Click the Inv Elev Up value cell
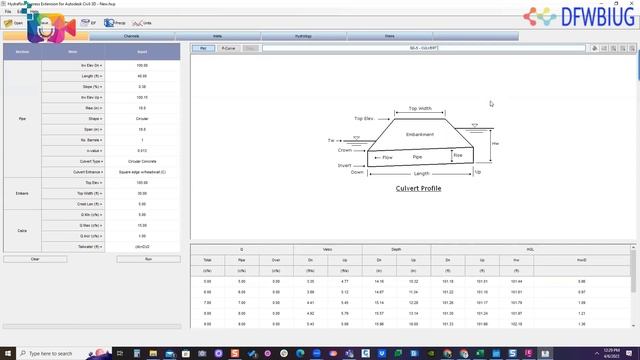 coord(142,98)
